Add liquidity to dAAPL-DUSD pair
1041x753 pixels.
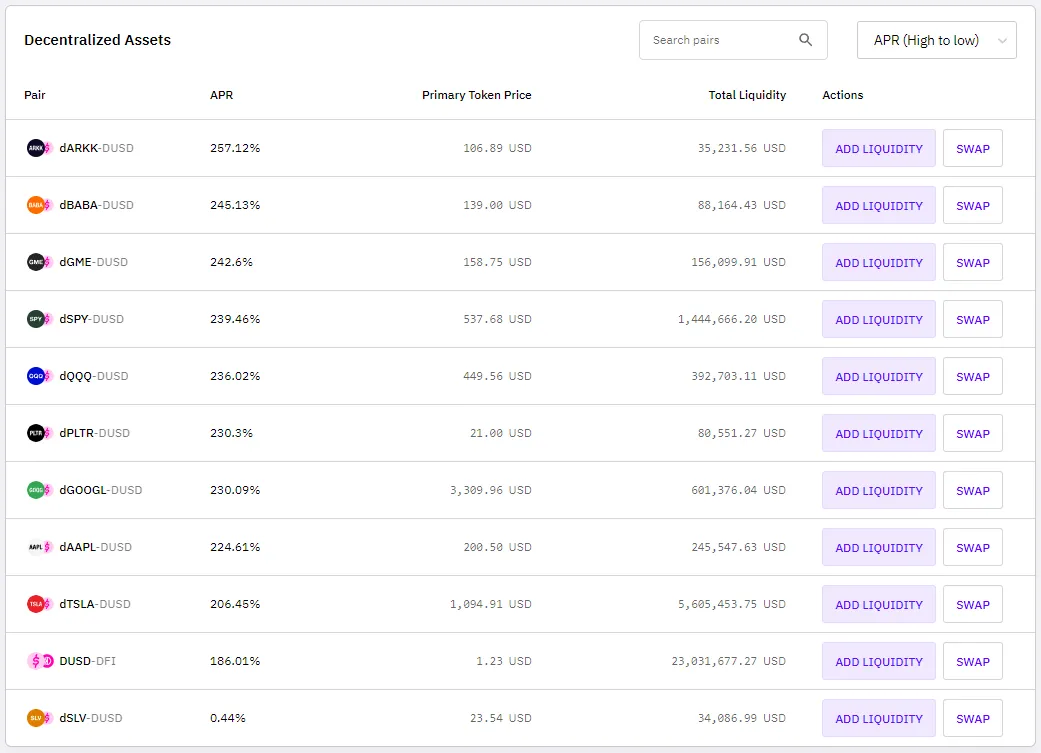[878, 548]
